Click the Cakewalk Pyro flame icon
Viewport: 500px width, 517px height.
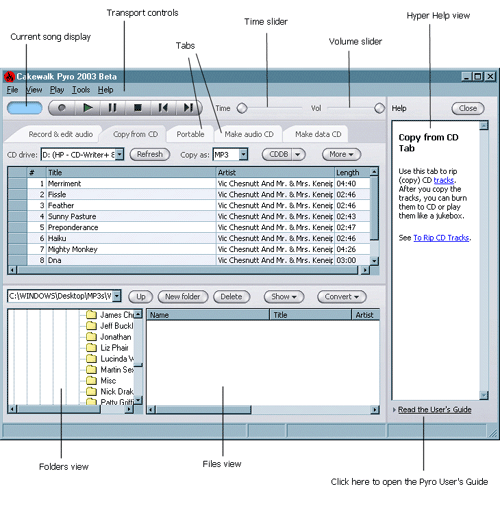pos(9,77)
